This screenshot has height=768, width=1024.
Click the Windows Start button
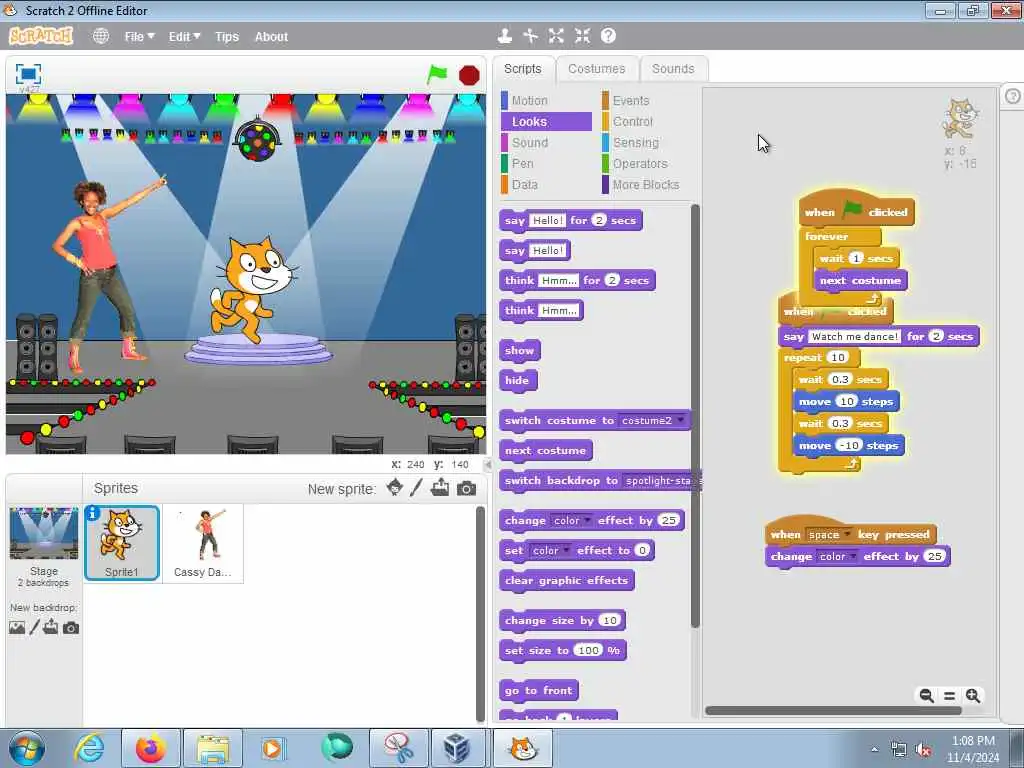27,748
